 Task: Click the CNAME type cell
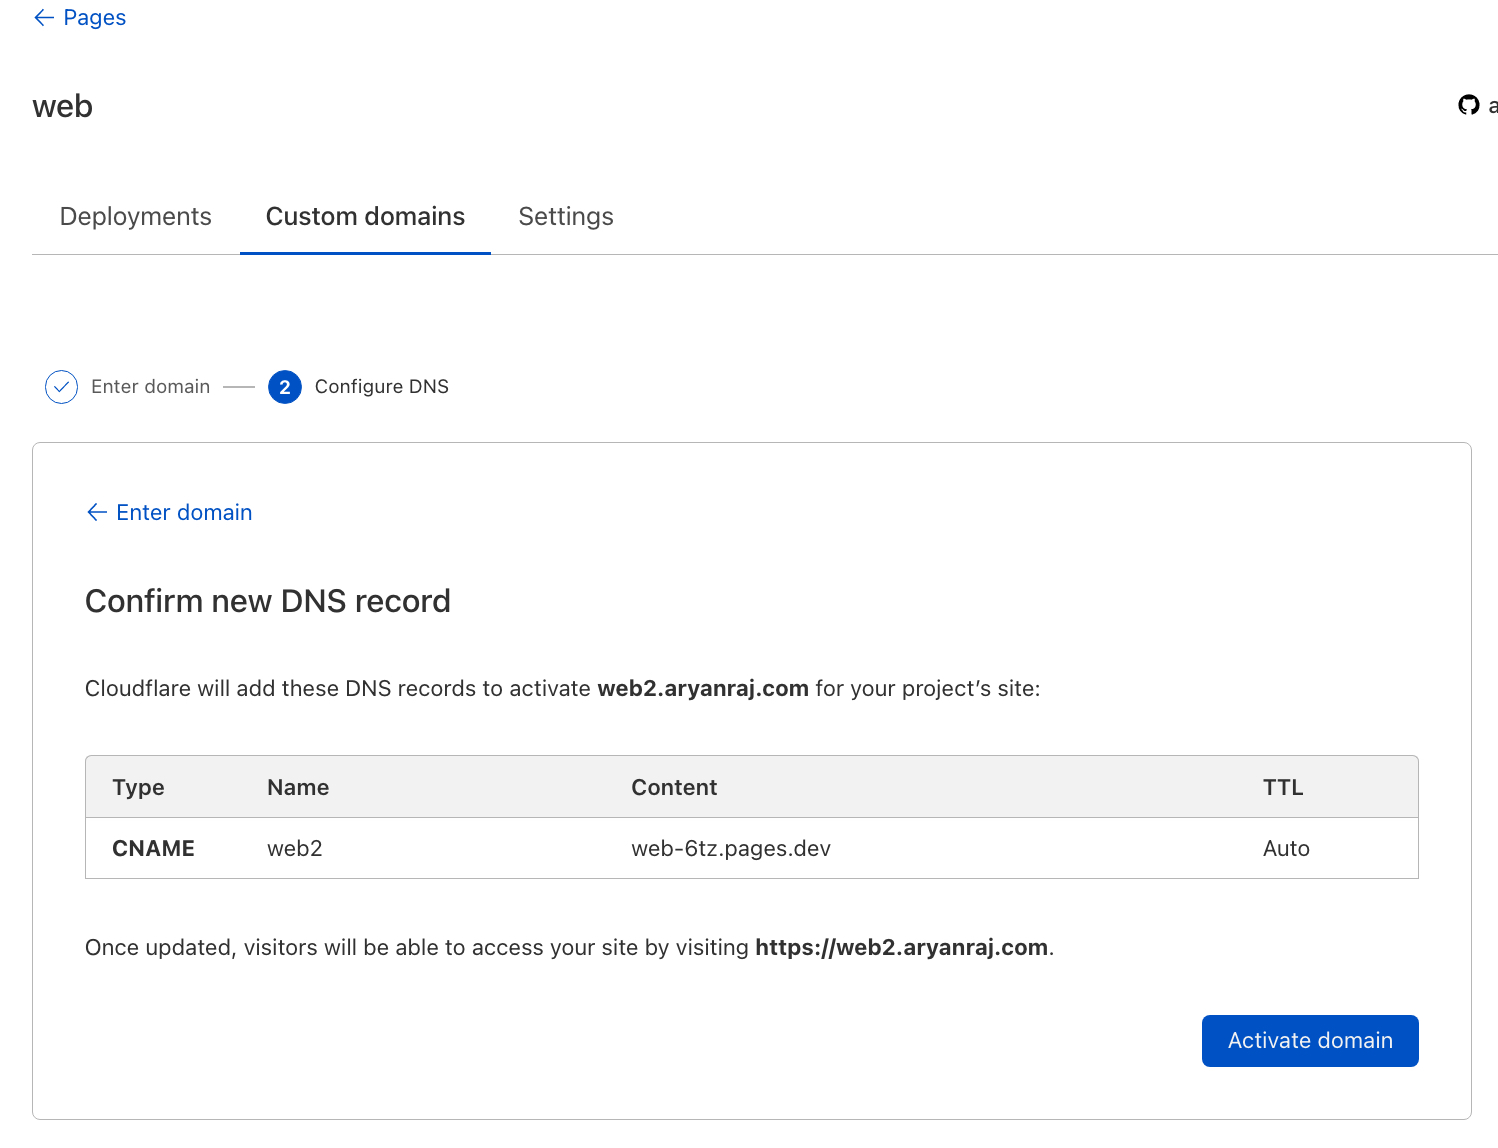(153, 849)
